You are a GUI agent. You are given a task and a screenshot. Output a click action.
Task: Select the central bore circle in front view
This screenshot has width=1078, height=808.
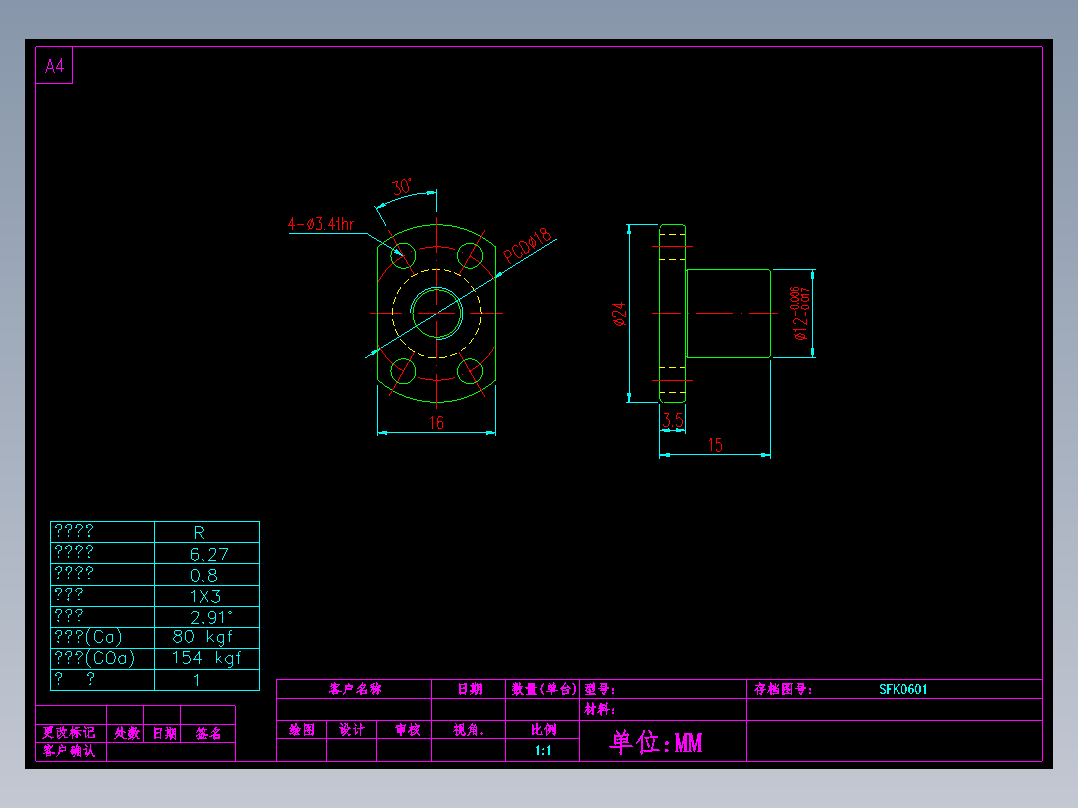point(437,314)
